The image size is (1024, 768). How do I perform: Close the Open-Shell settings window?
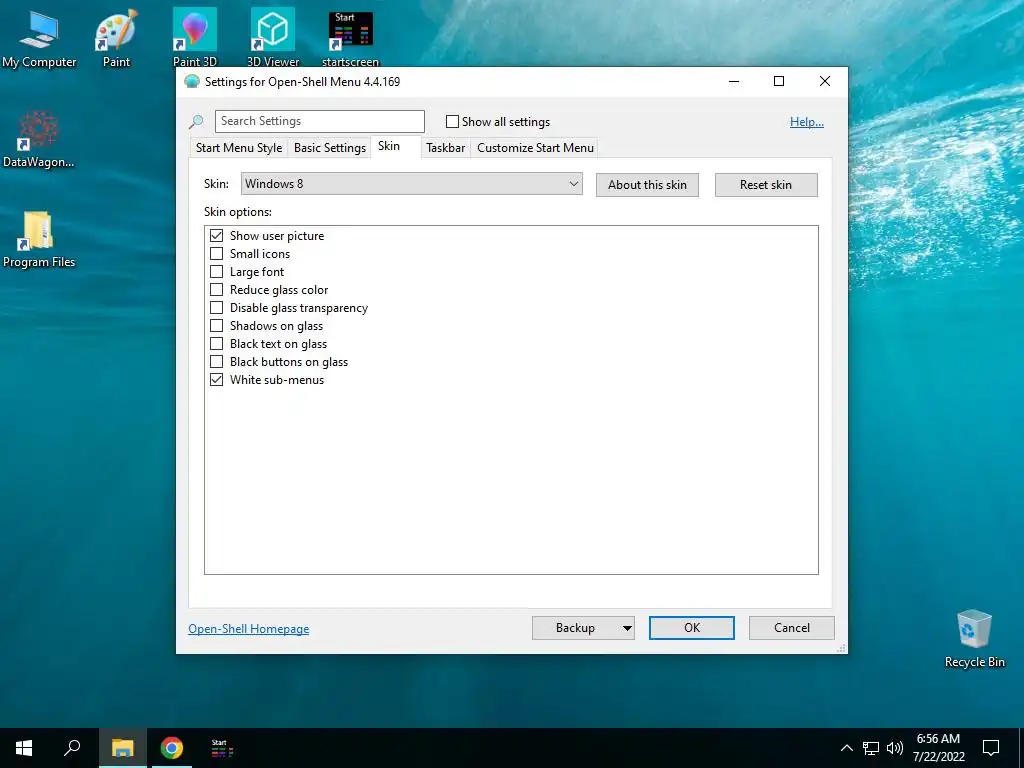[825, 82]
